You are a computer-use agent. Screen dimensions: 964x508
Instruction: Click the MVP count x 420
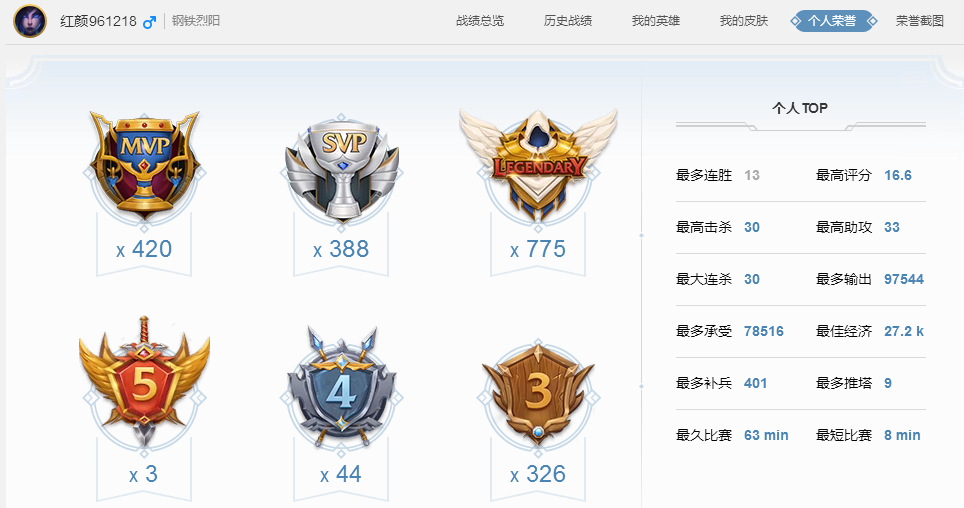(144, 249)
